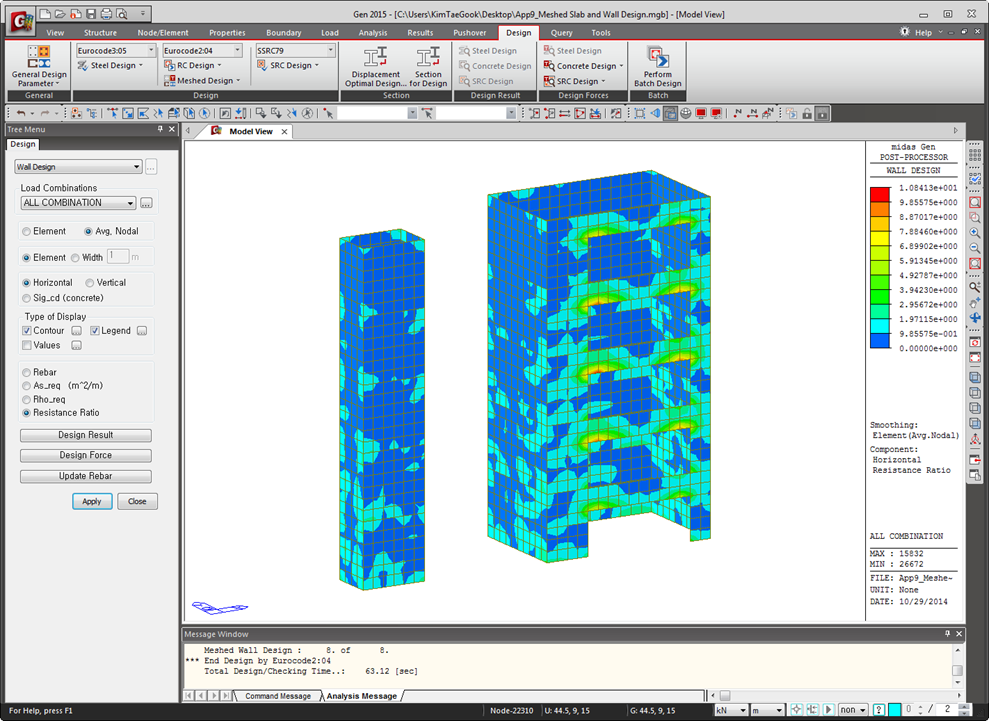
Task: Select the Width radio button
Action: [75, 257]
